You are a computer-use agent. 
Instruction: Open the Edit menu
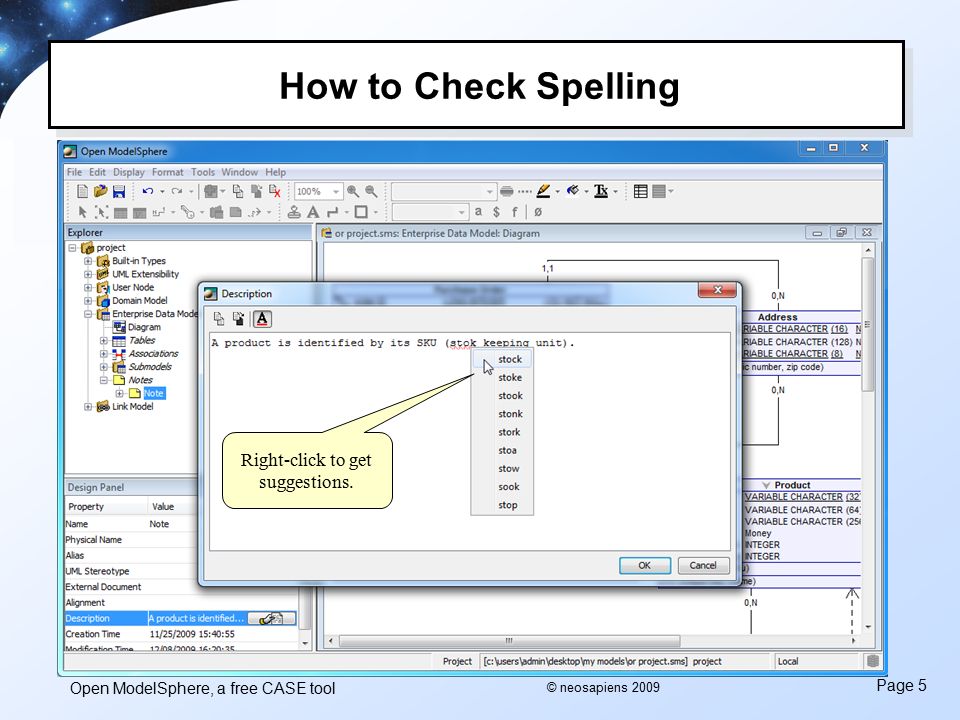click(x=97, y=172)
